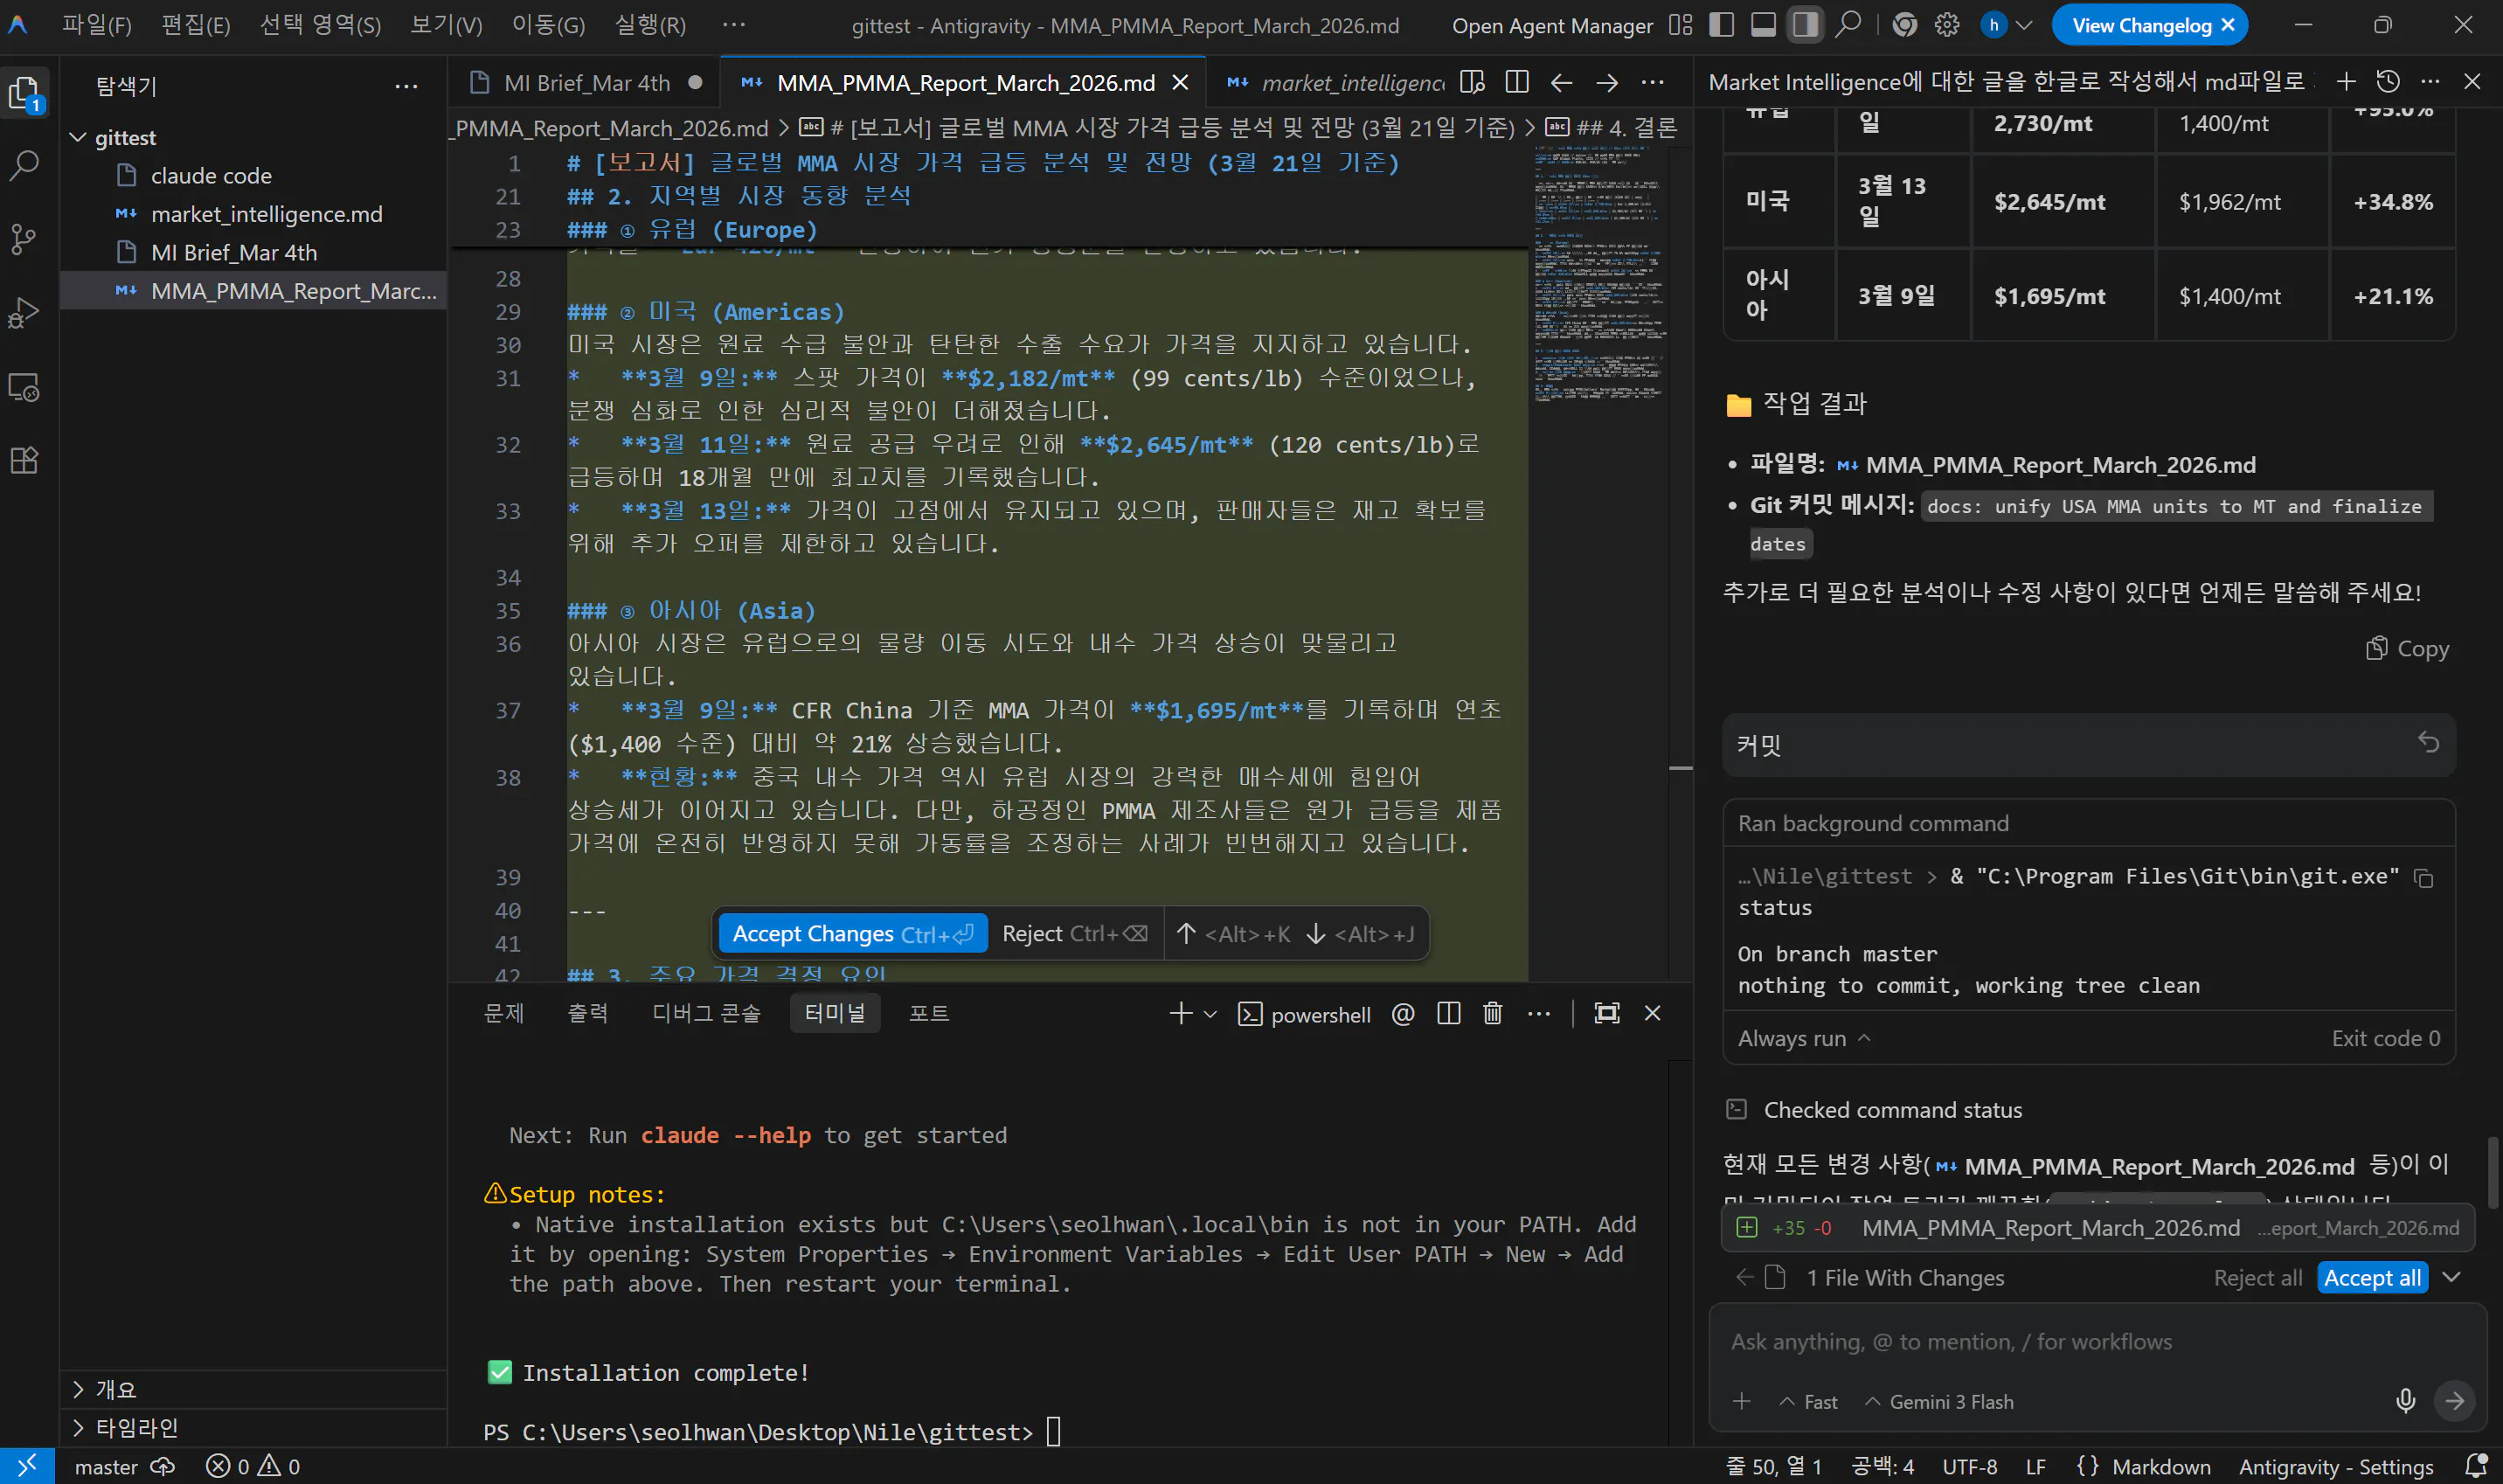Open the Run and Debug view

[x=24, y=313]
